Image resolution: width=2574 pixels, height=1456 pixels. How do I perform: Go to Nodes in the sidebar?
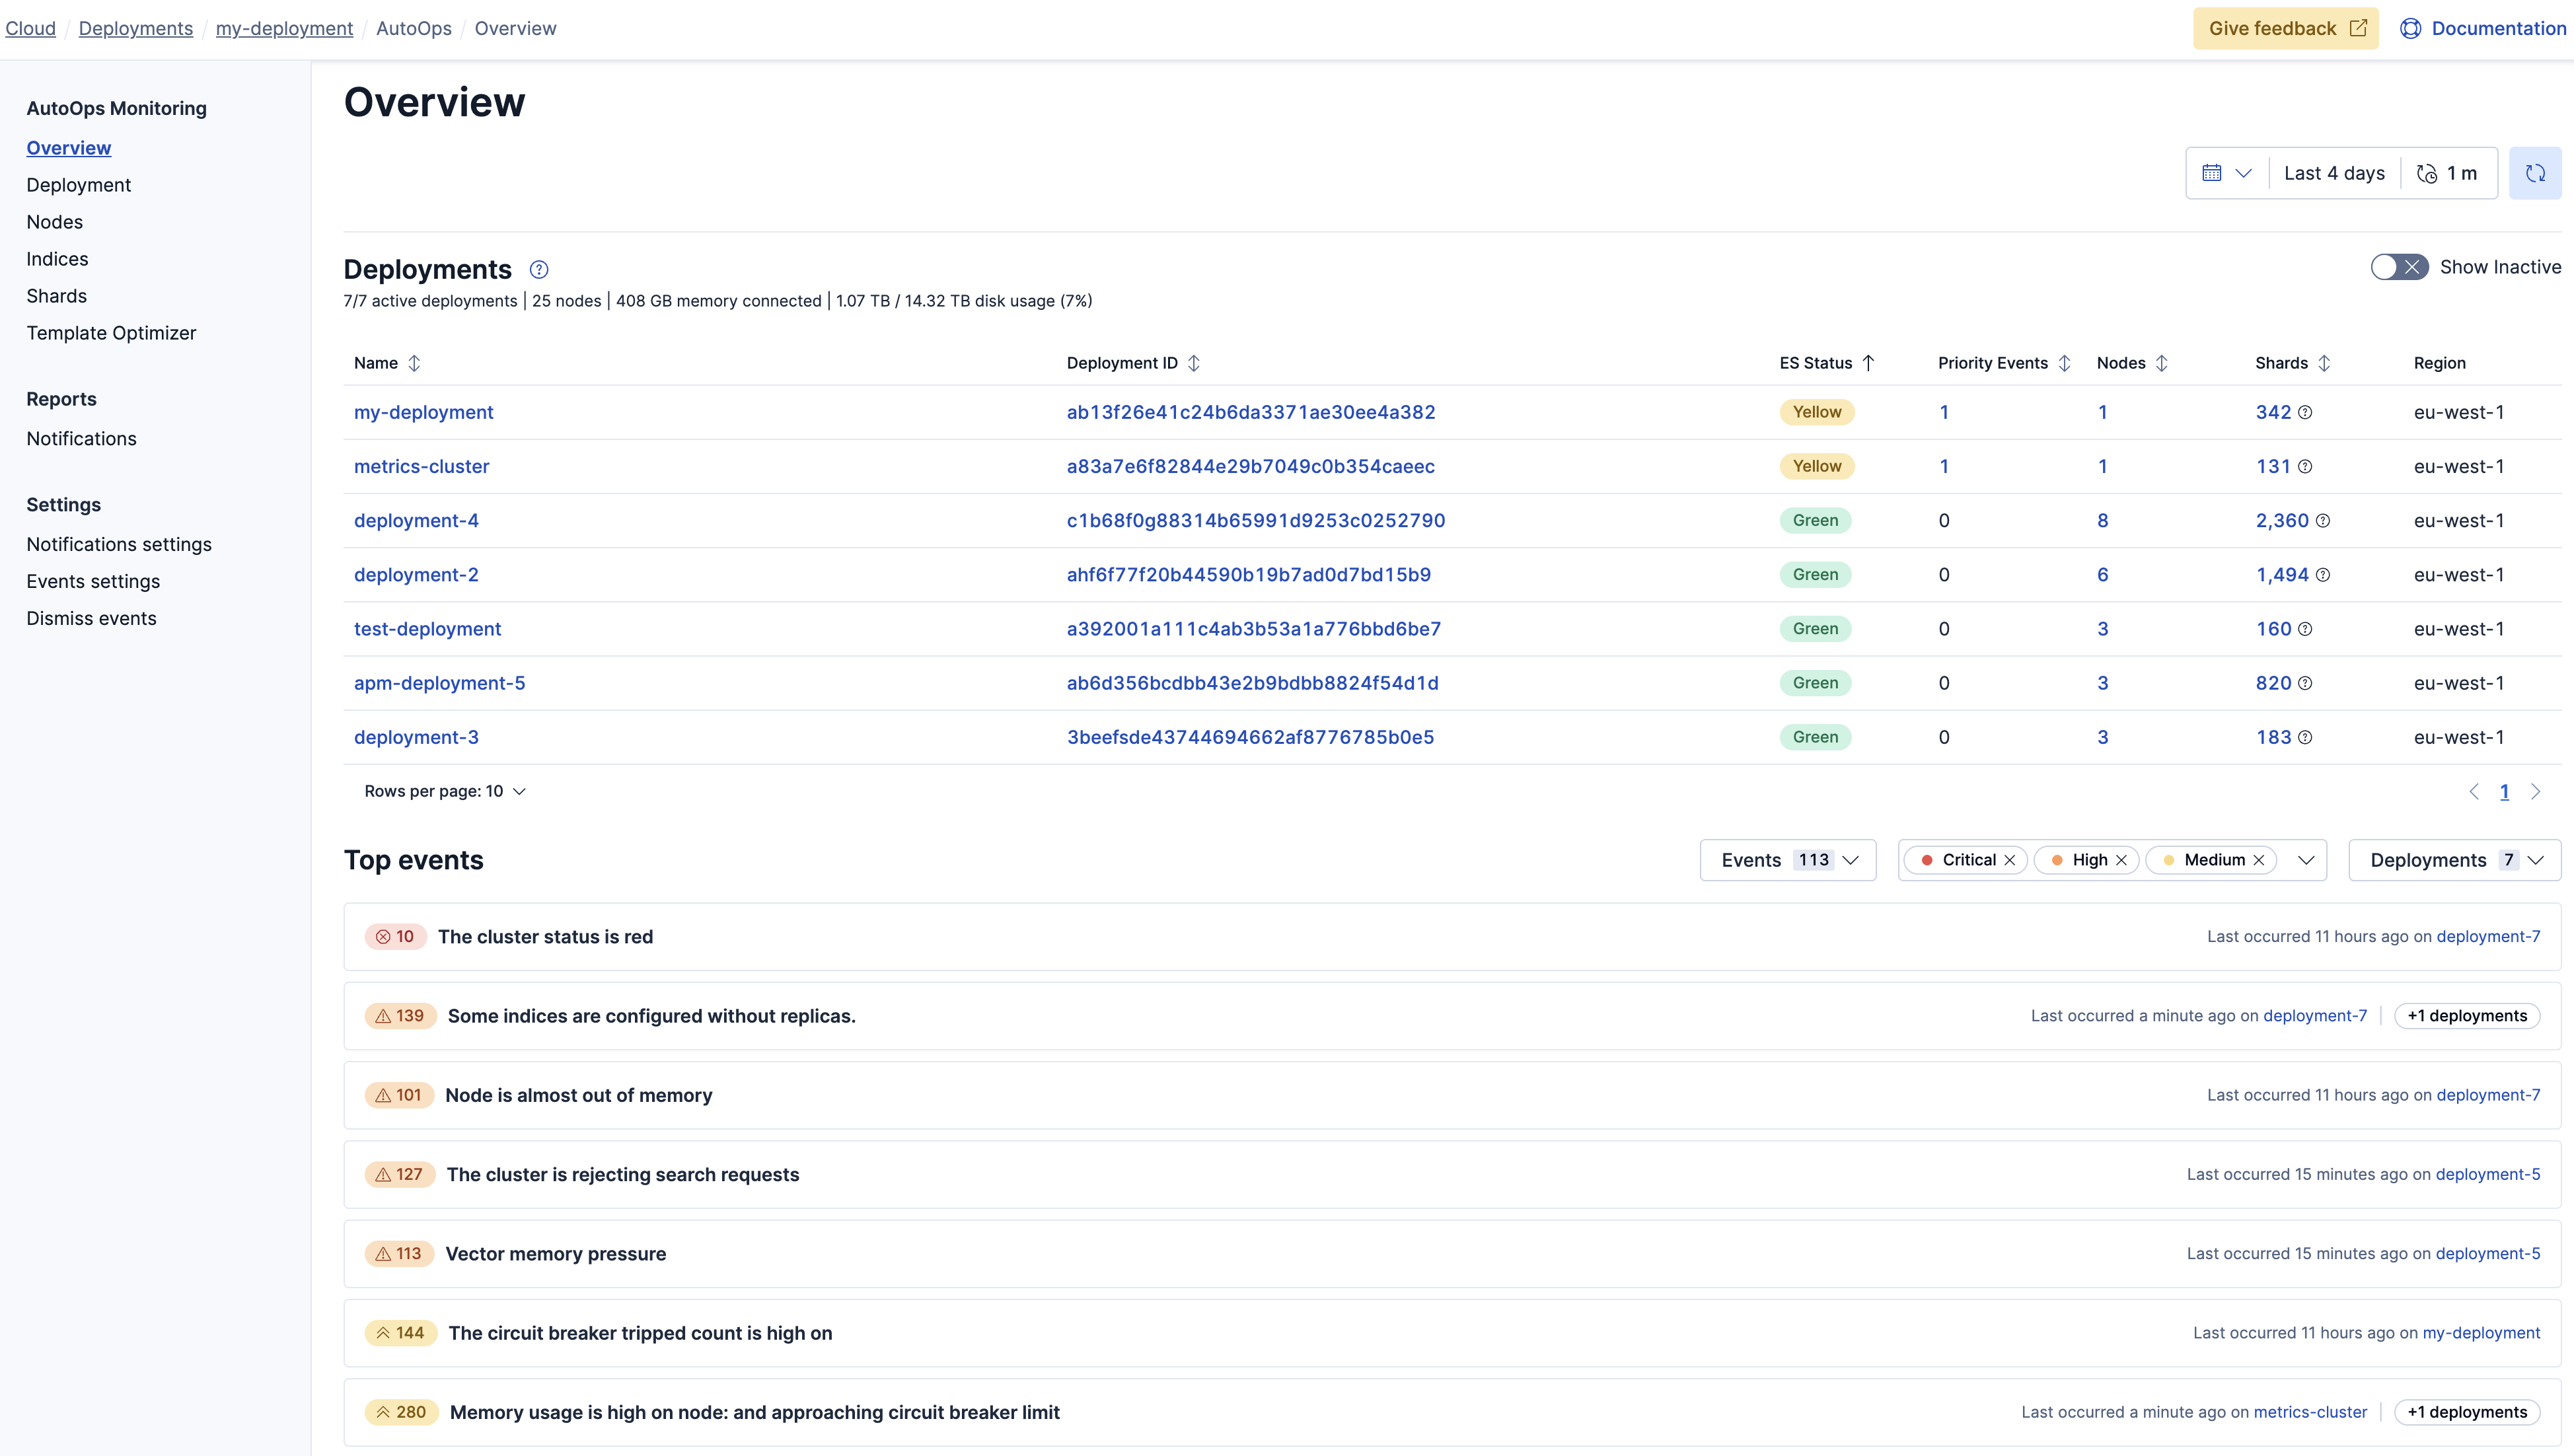[55, 222]
